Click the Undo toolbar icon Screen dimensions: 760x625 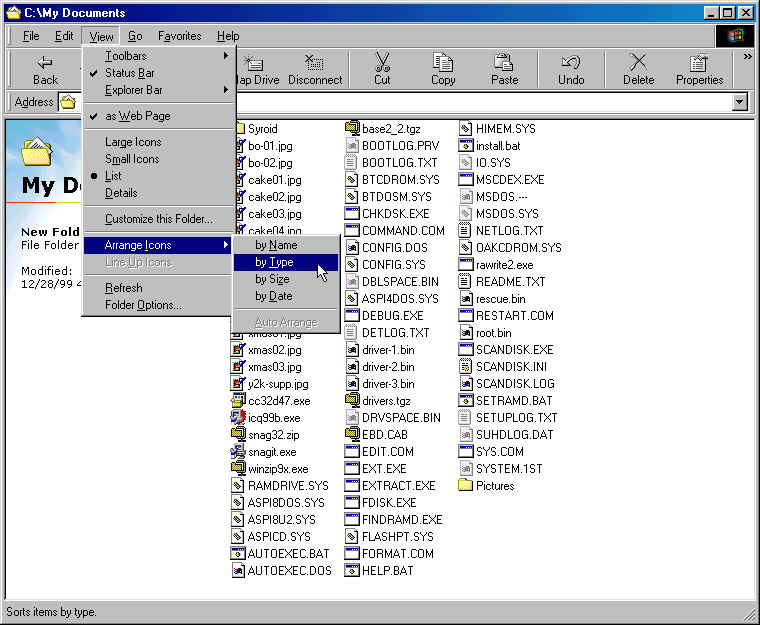click(x=571, y=63)
